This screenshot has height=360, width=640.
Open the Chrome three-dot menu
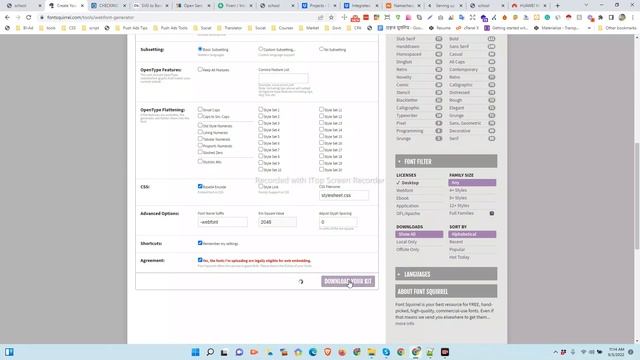(x=632, y=18)
